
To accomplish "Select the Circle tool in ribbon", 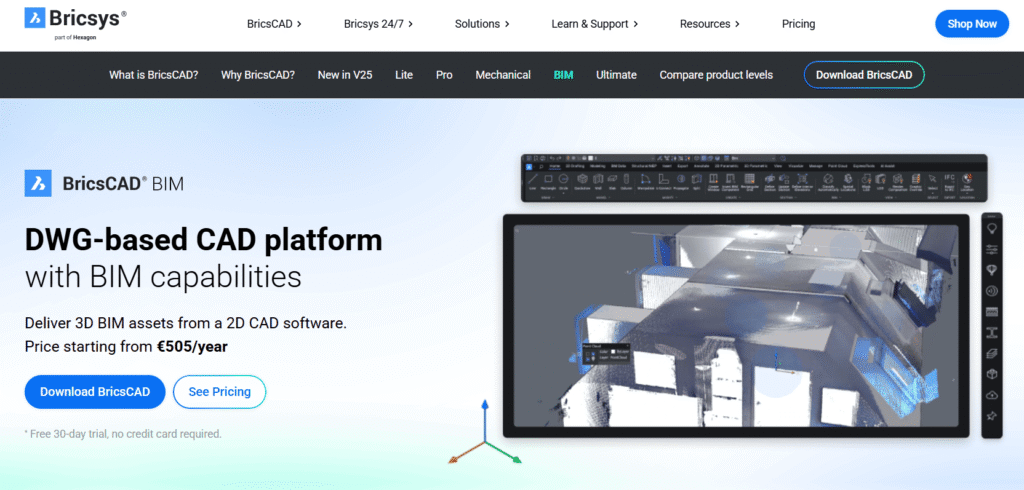I will 564,181.
